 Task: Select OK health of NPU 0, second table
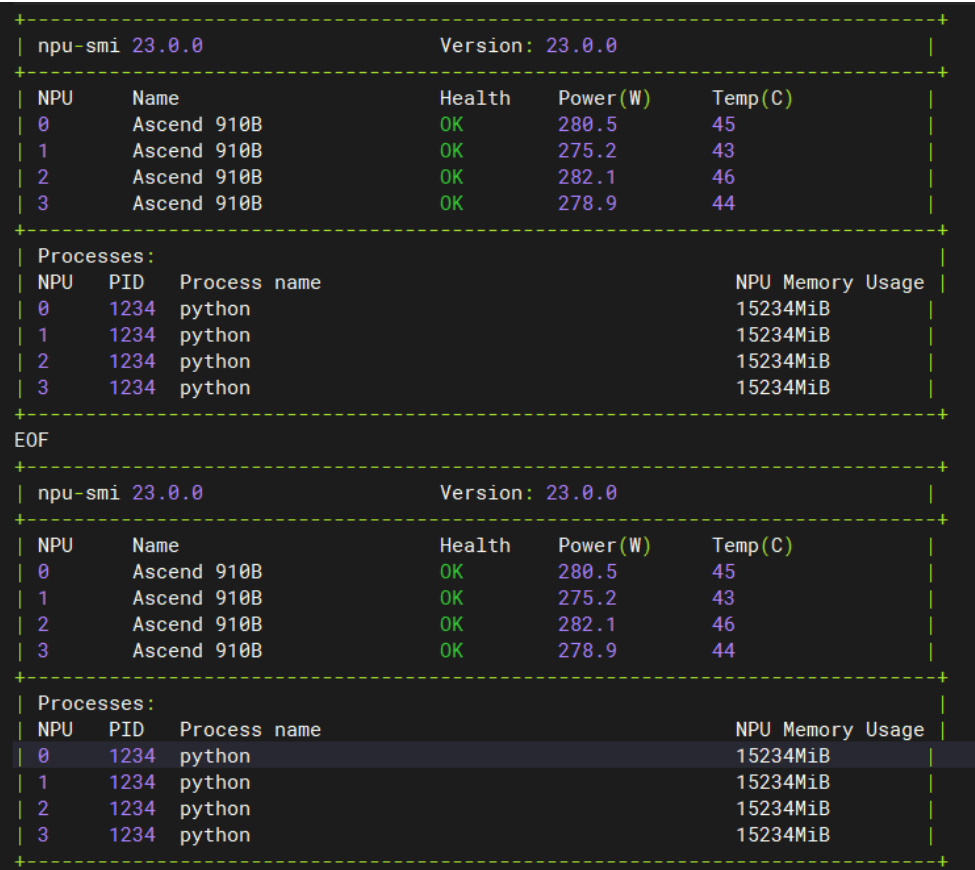click(x=451, y=572)
